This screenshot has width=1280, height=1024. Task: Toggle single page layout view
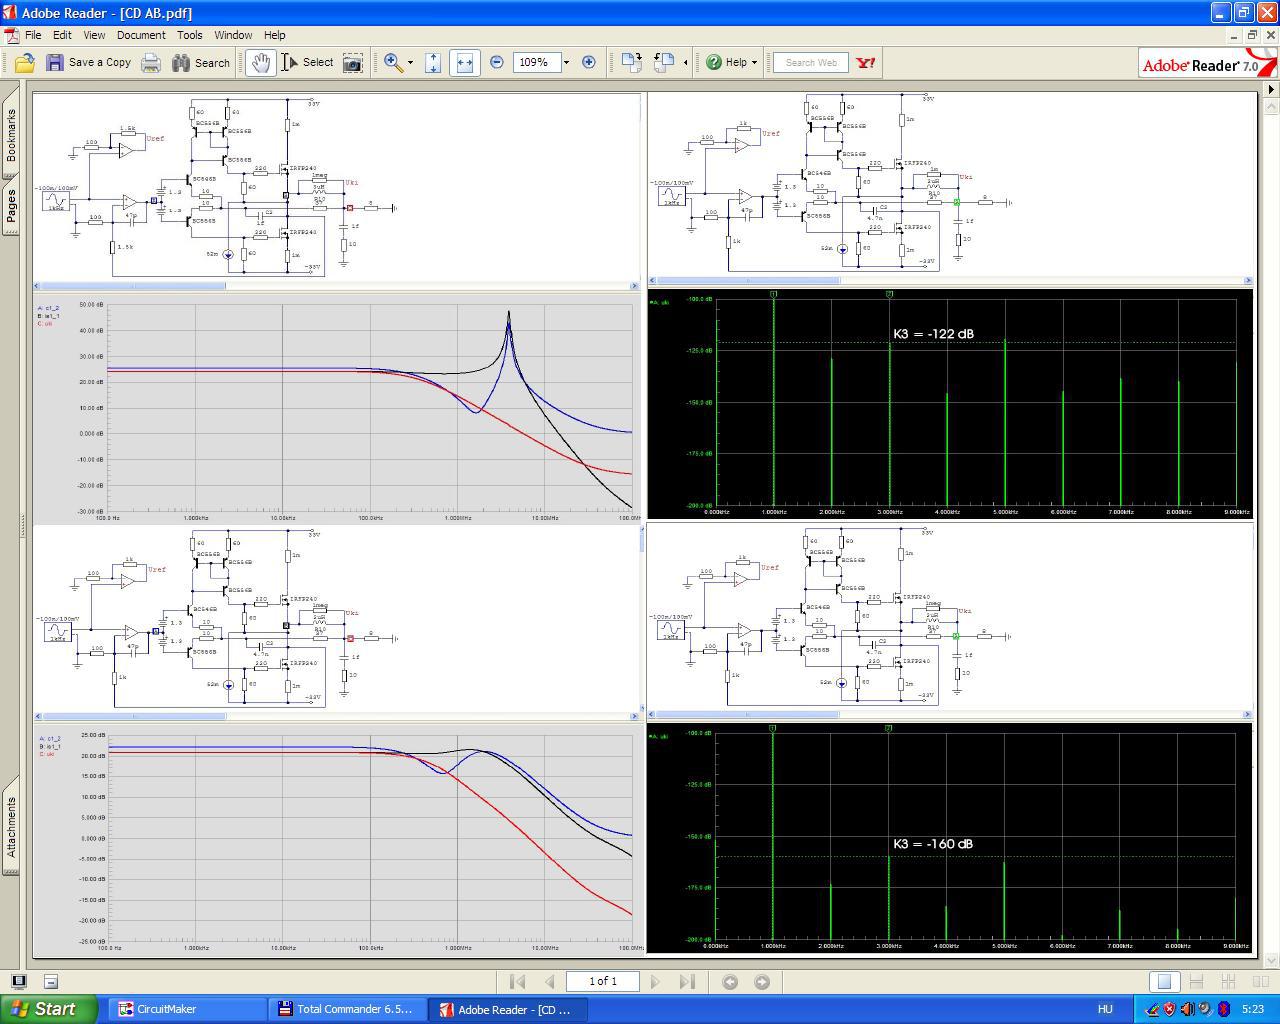pos(1164,982)
